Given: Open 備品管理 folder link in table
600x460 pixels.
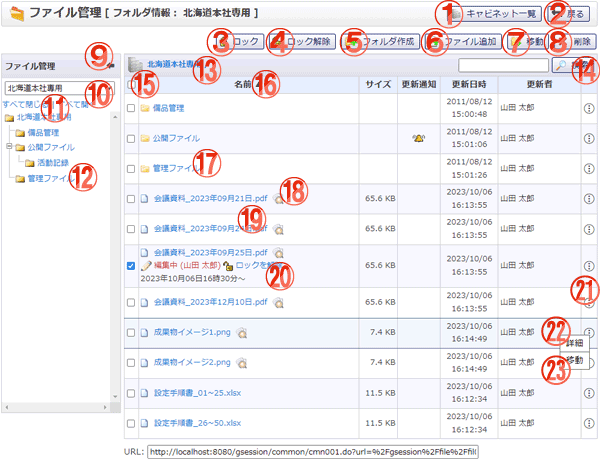Looking at the screenshot, I should (x=168, y=108).
